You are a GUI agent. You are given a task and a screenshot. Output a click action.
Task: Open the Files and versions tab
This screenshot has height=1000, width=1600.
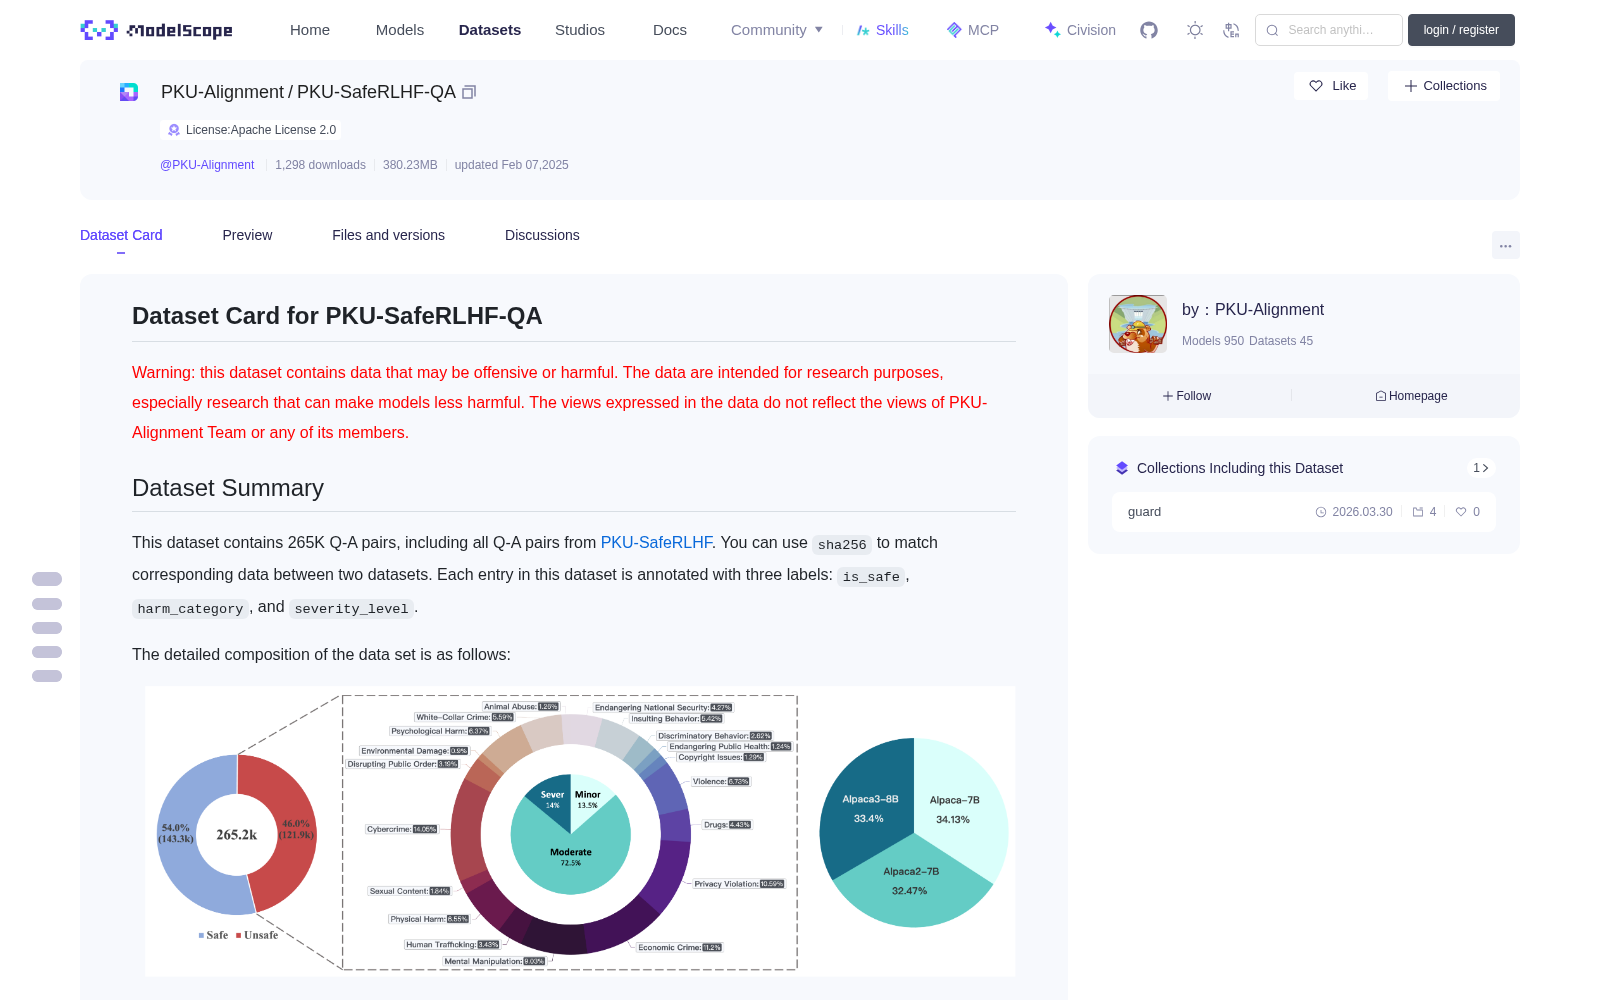(388, 235)
